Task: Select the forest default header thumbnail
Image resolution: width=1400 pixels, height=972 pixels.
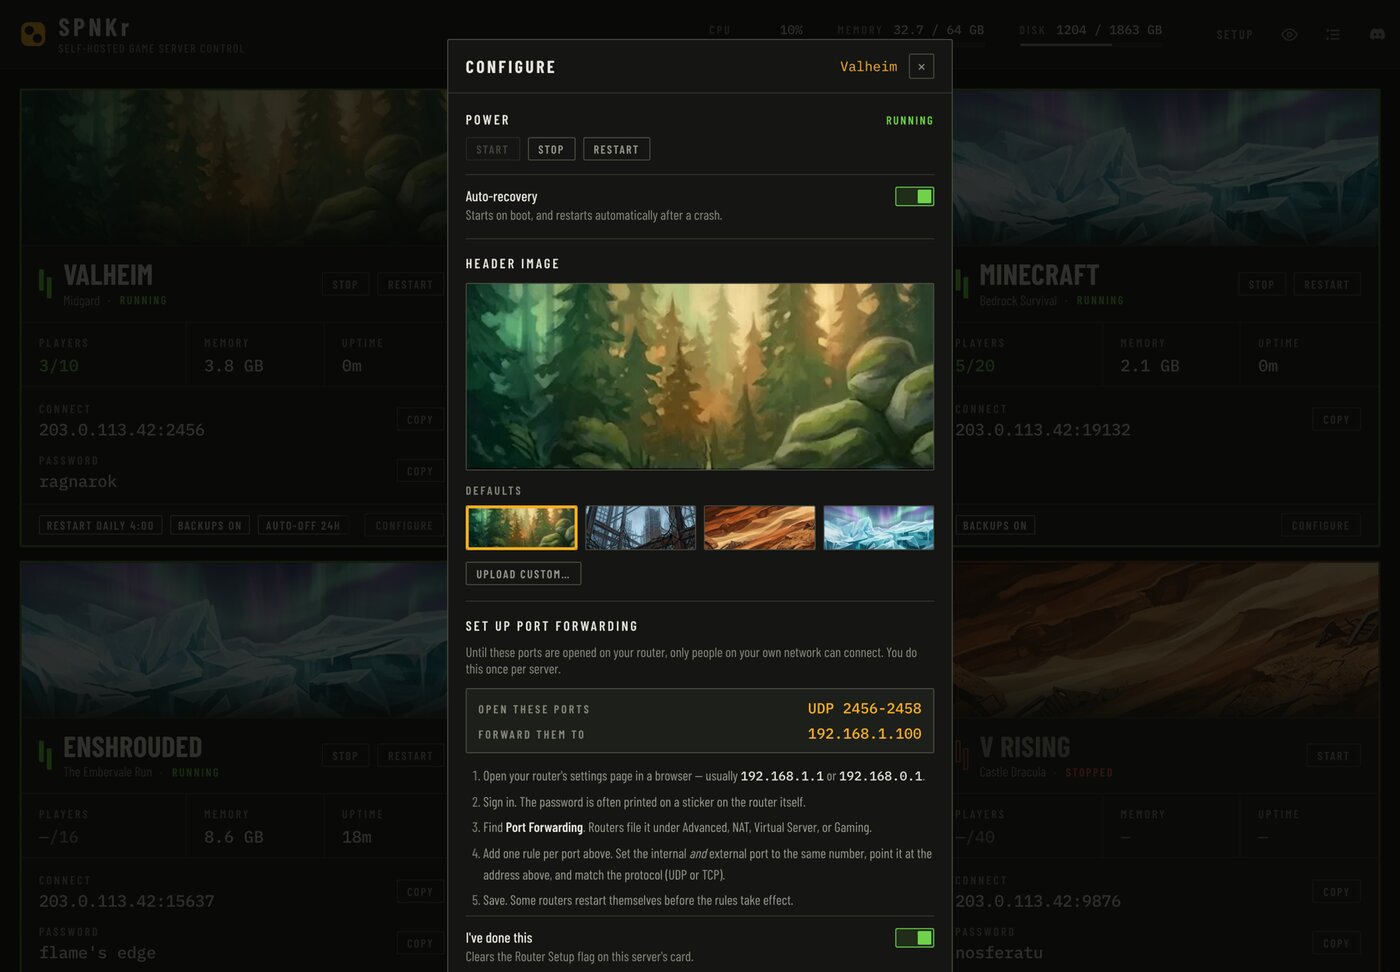Action: [521, 528]
